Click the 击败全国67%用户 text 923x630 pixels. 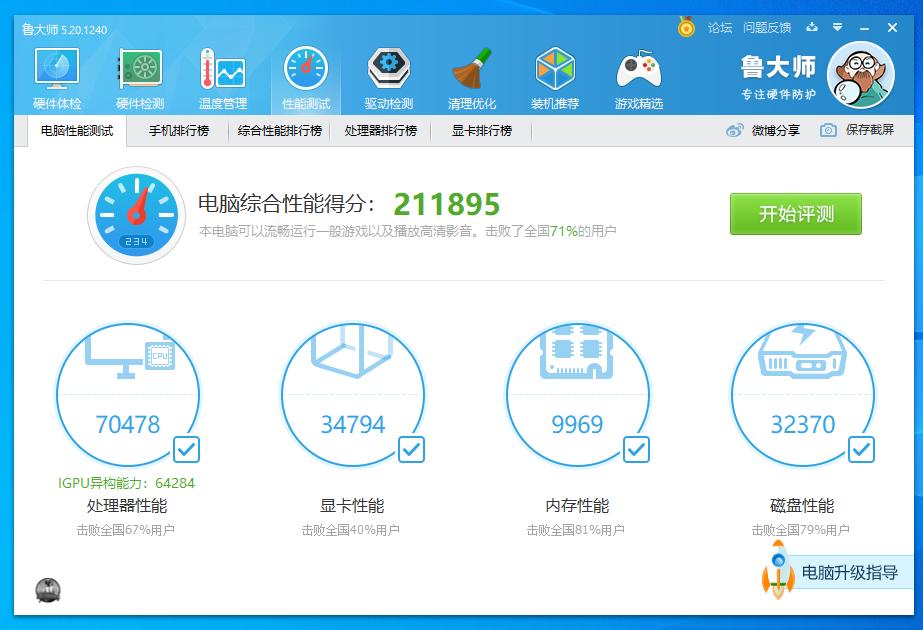pyautogui.click(x=125, y=530)
